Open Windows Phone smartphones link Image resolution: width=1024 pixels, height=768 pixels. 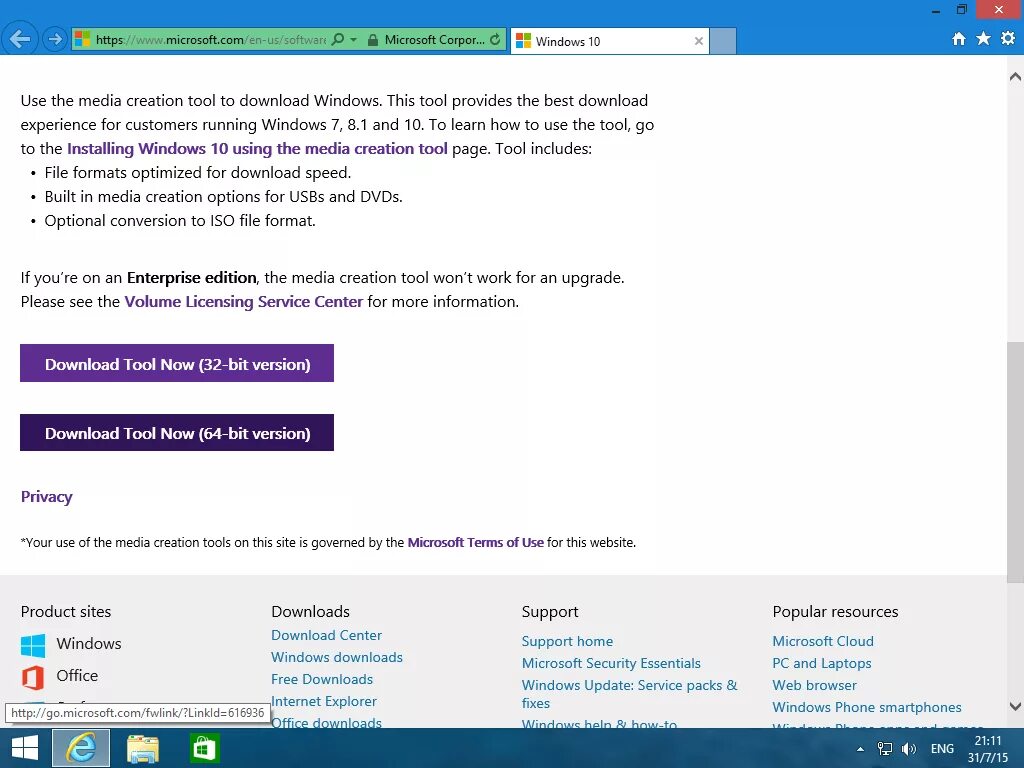click(x=866, y=707)
